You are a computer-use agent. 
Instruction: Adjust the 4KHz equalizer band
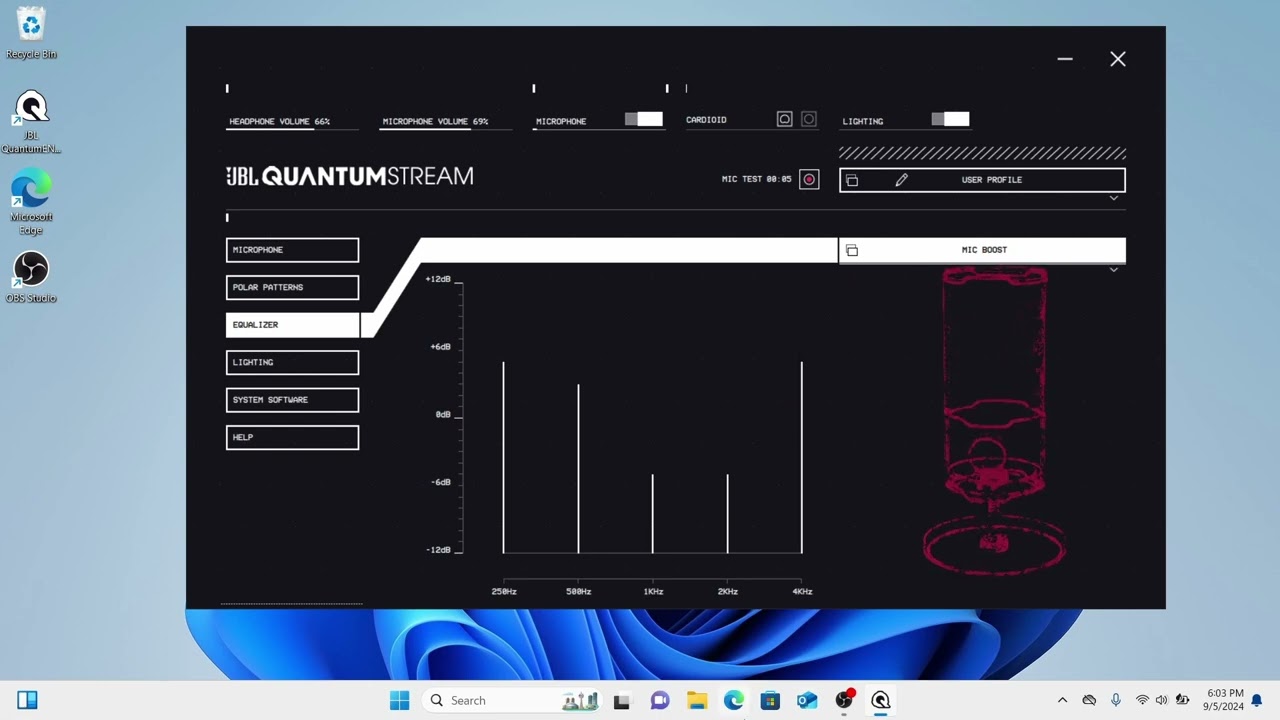click(x=802, y=457)
